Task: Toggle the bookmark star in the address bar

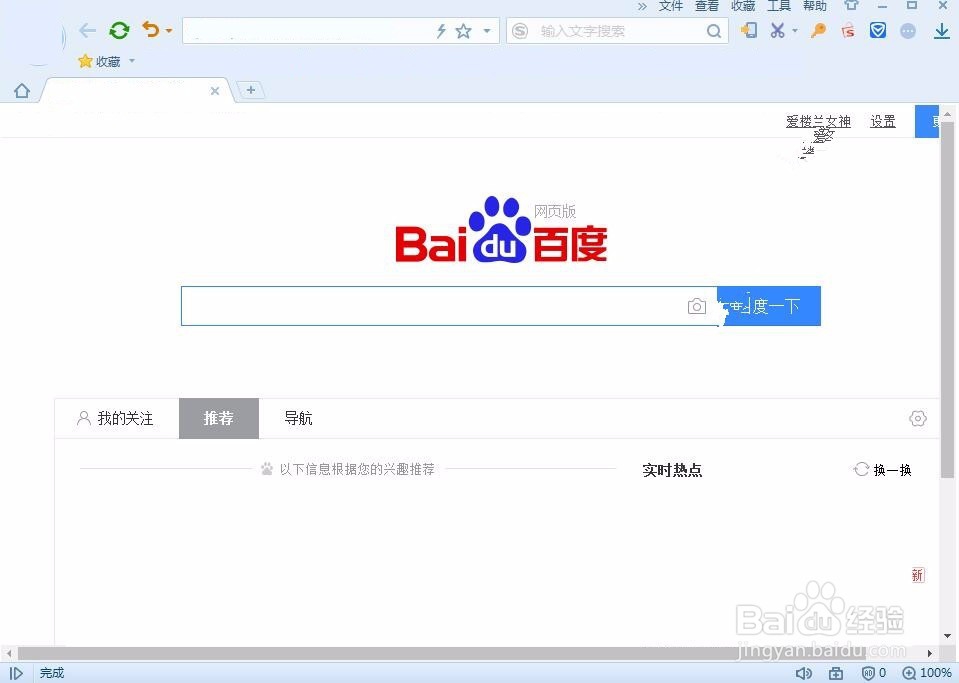Action: tap(462, 31)
